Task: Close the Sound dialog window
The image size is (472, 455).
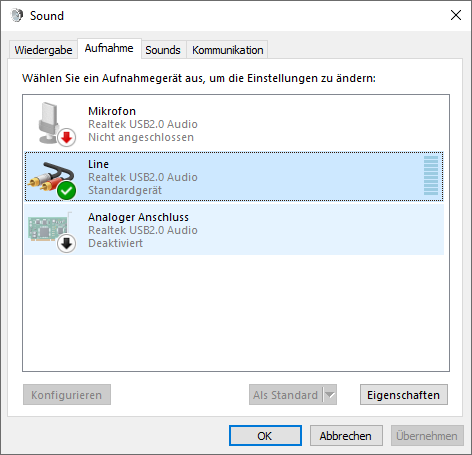Action: (456, 15)
